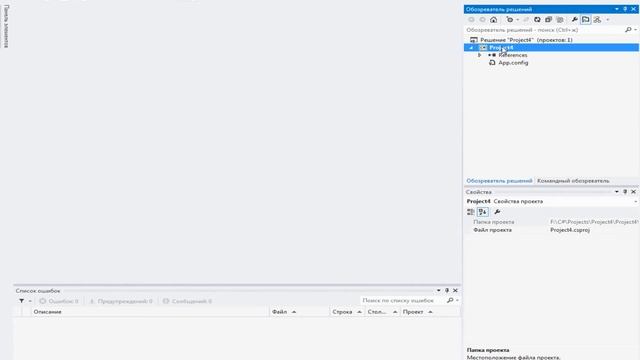Screen dimensions: 640x360
Task: Close the Solution Explorer panel
Action: (633, 9)
